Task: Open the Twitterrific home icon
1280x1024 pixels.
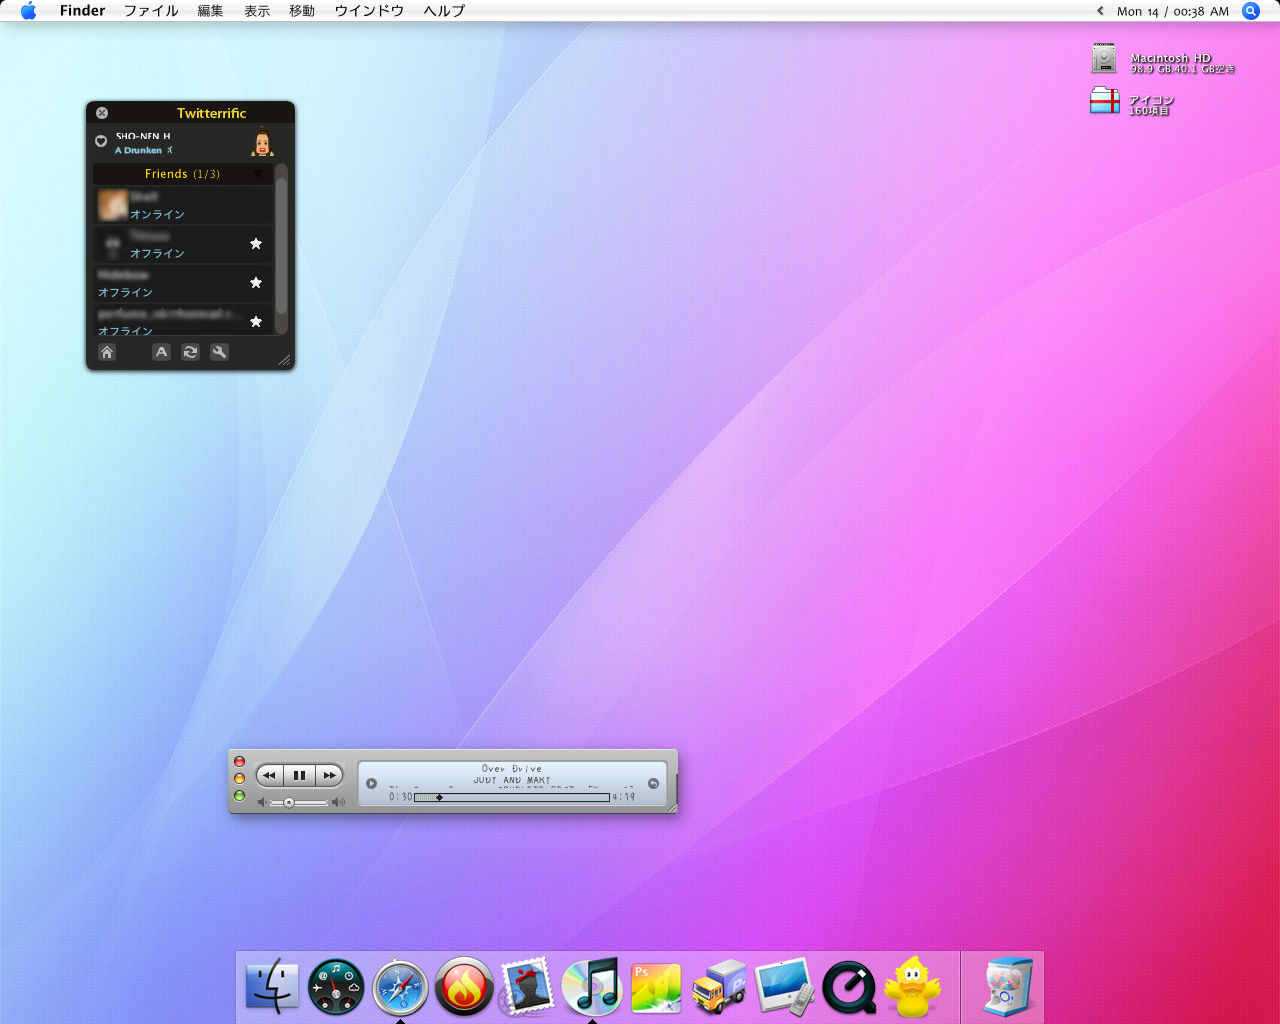Action: click(x=107, y=352)
